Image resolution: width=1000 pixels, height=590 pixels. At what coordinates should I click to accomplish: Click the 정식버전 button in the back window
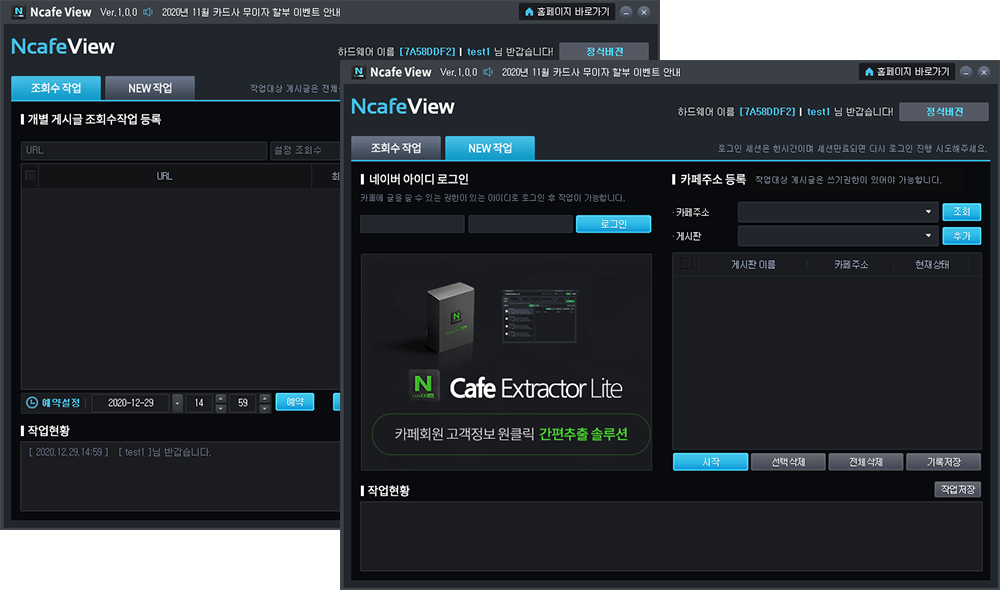[604, 51]
